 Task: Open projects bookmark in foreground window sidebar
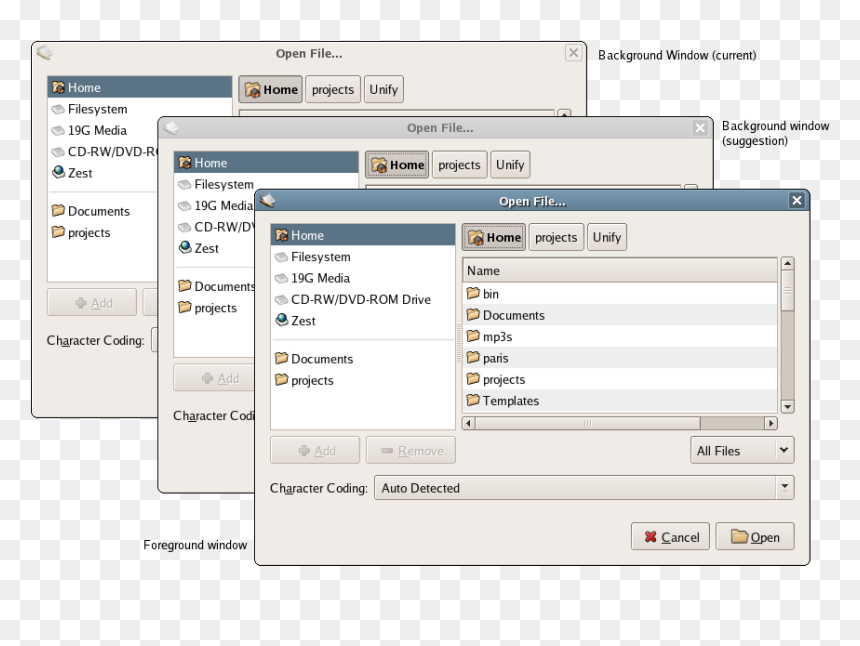363,380
